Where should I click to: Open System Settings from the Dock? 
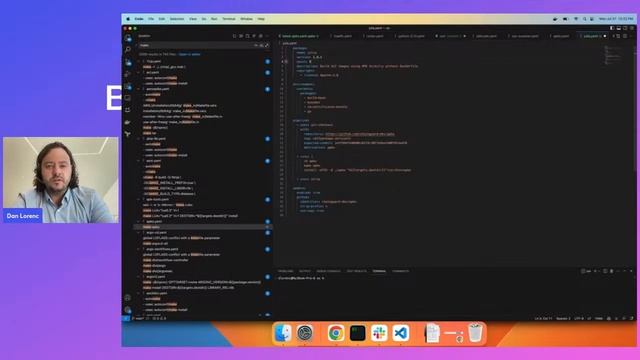305,333
